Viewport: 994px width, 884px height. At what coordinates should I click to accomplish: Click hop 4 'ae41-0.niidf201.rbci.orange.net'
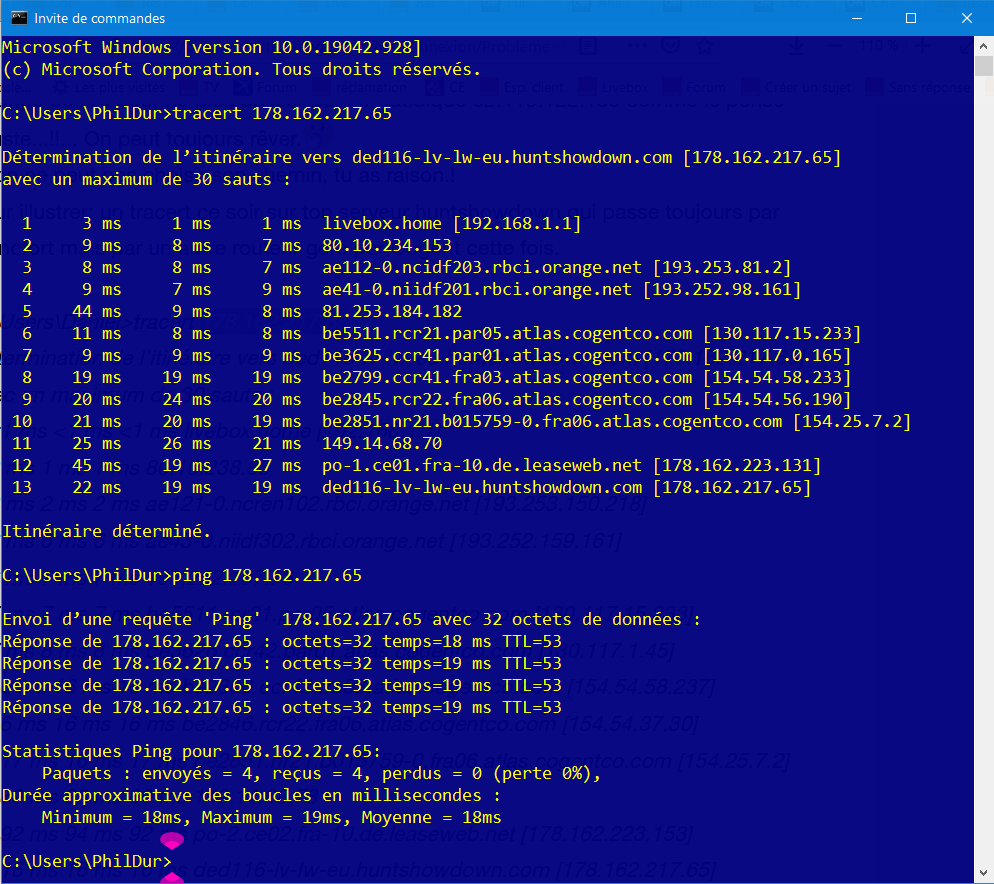point(477,289)
